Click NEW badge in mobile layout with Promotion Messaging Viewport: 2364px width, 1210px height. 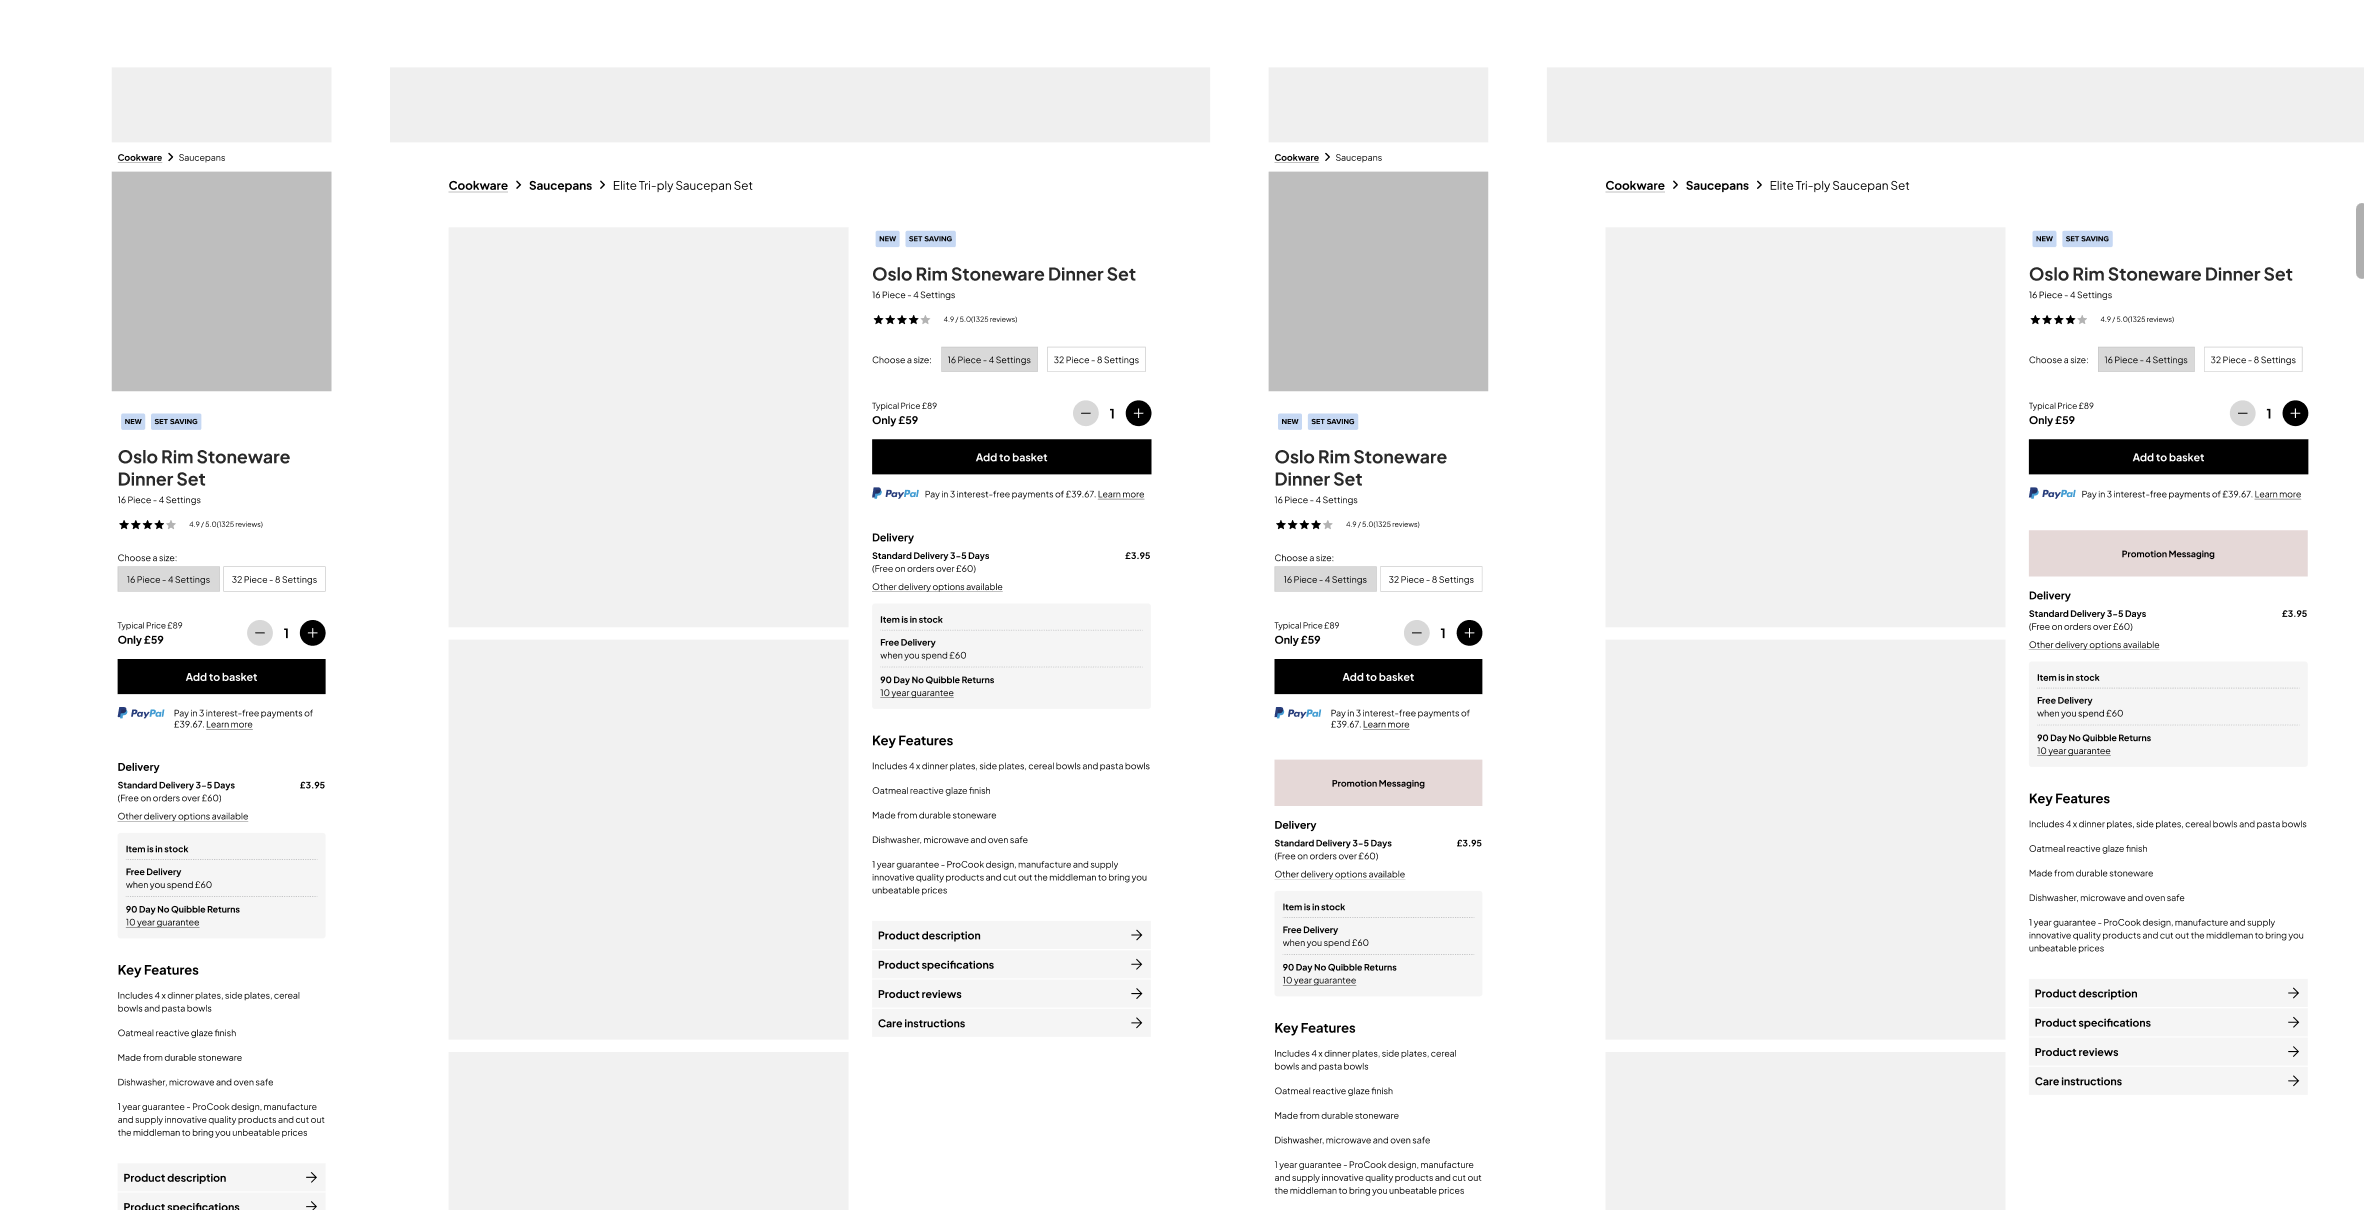pyautogui.click(x=1290, y=422)
